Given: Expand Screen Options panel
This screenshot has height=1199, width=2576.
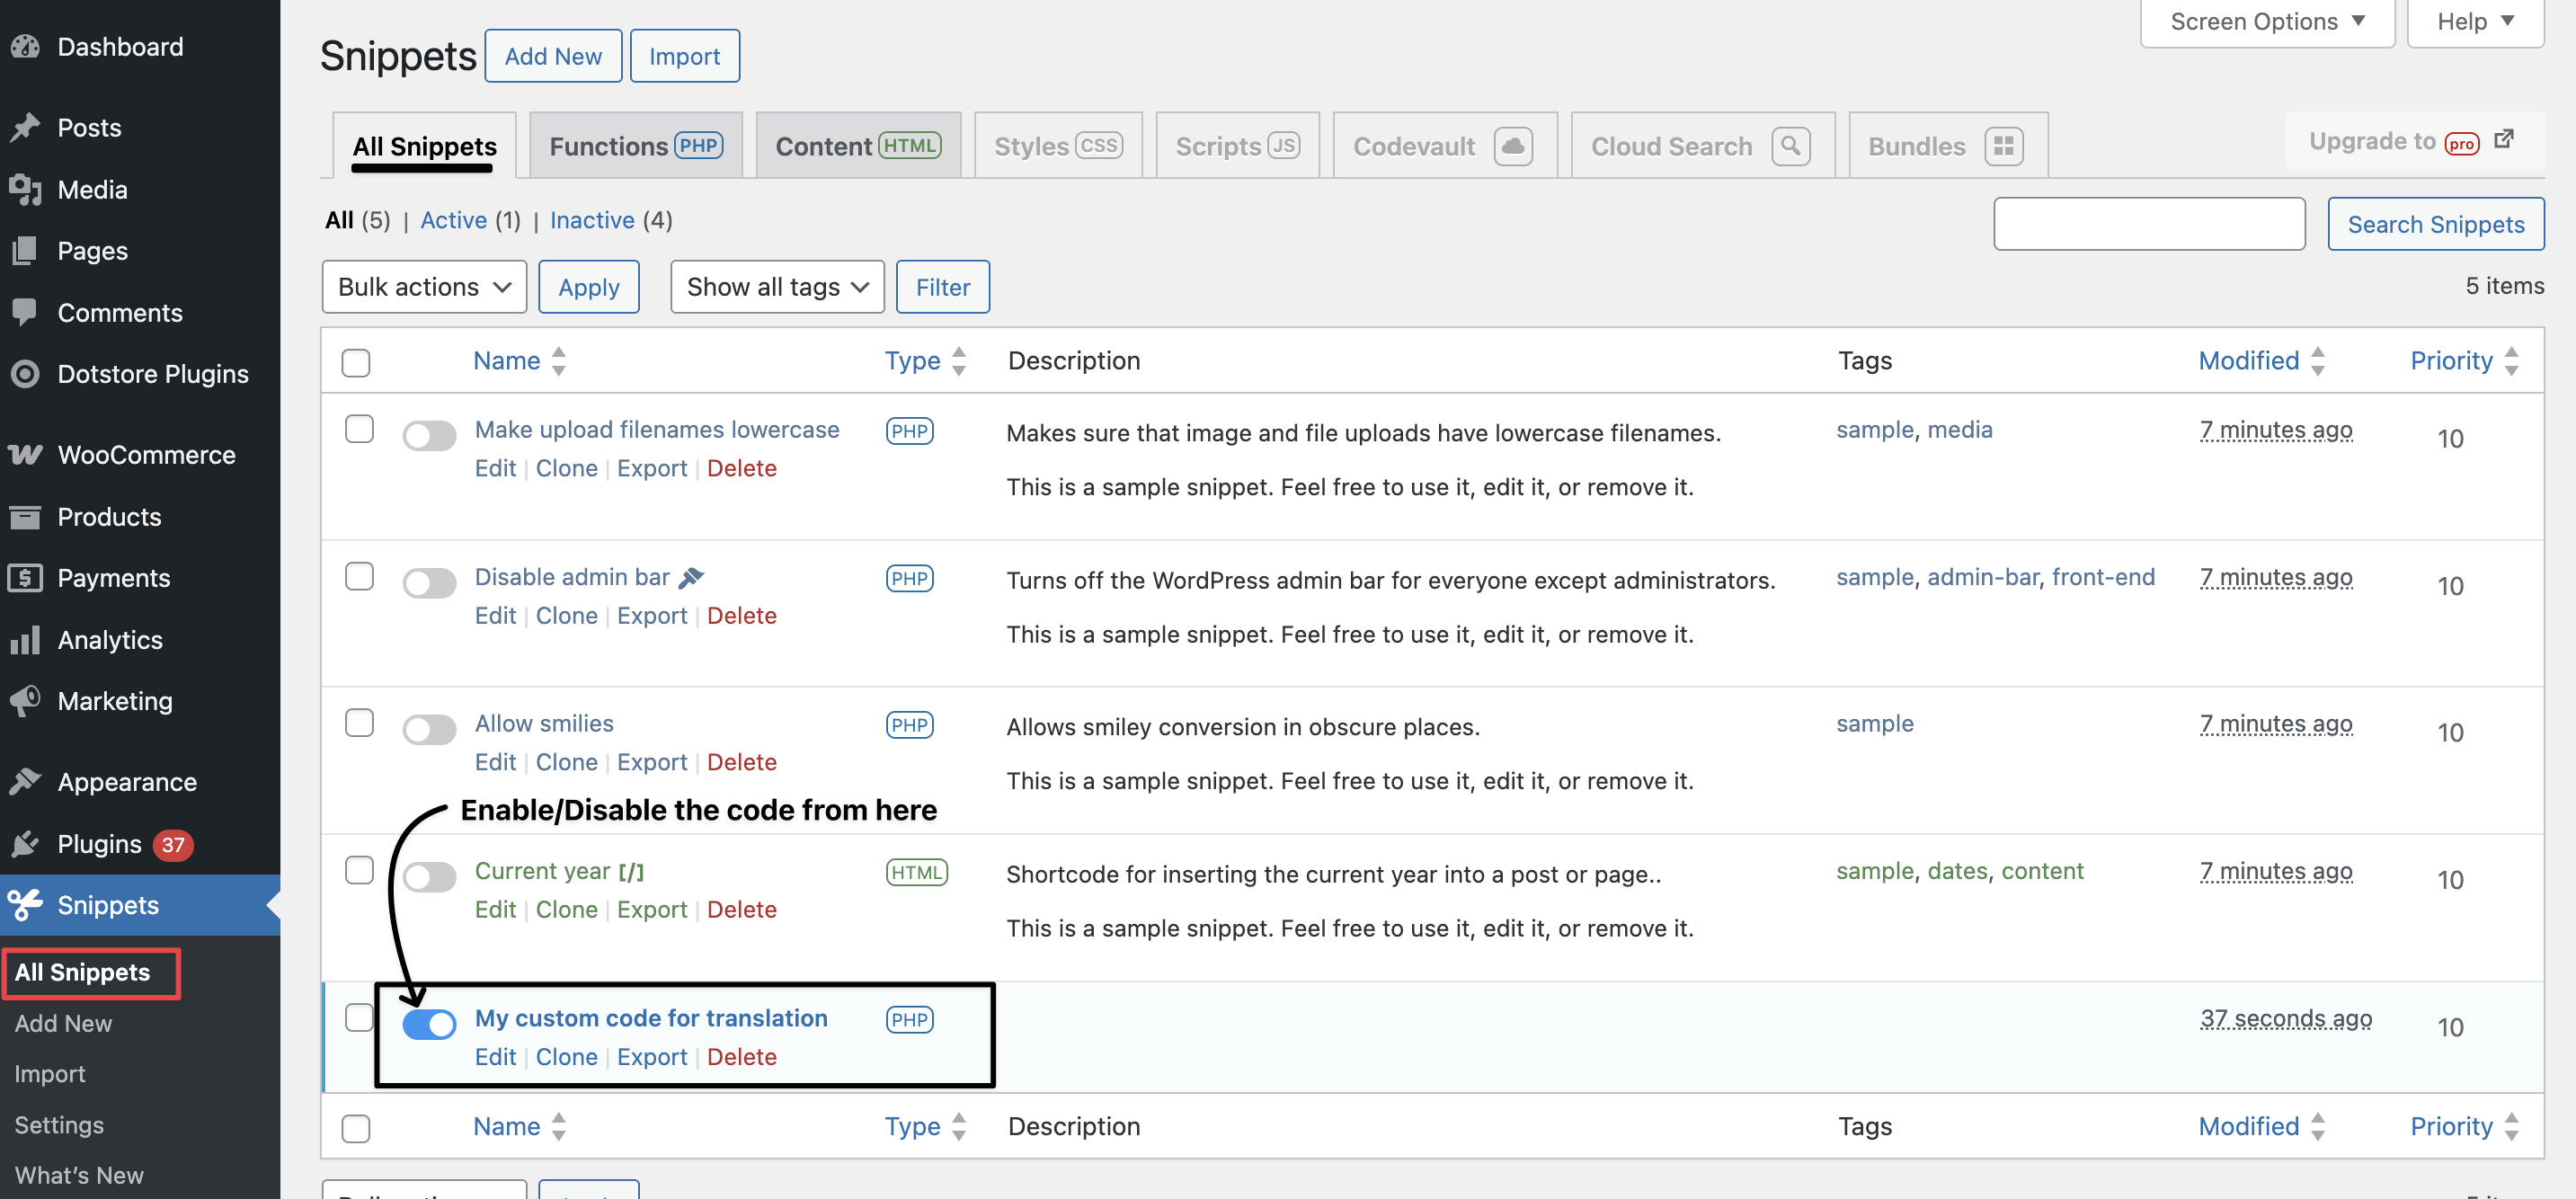Looking at the screenshot, I should pyautogui.click(x=2267, y=22).
